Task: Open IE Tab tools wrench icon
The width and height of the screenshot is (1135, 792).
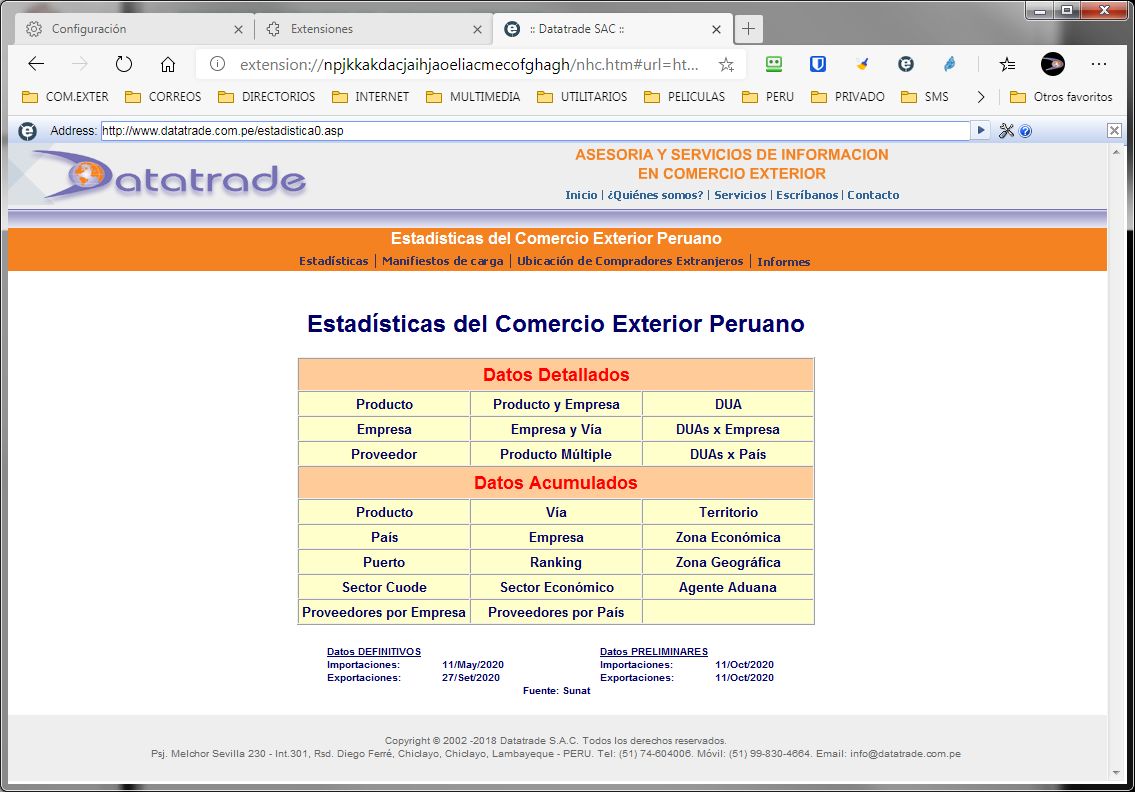Action: coord(1006,131)
